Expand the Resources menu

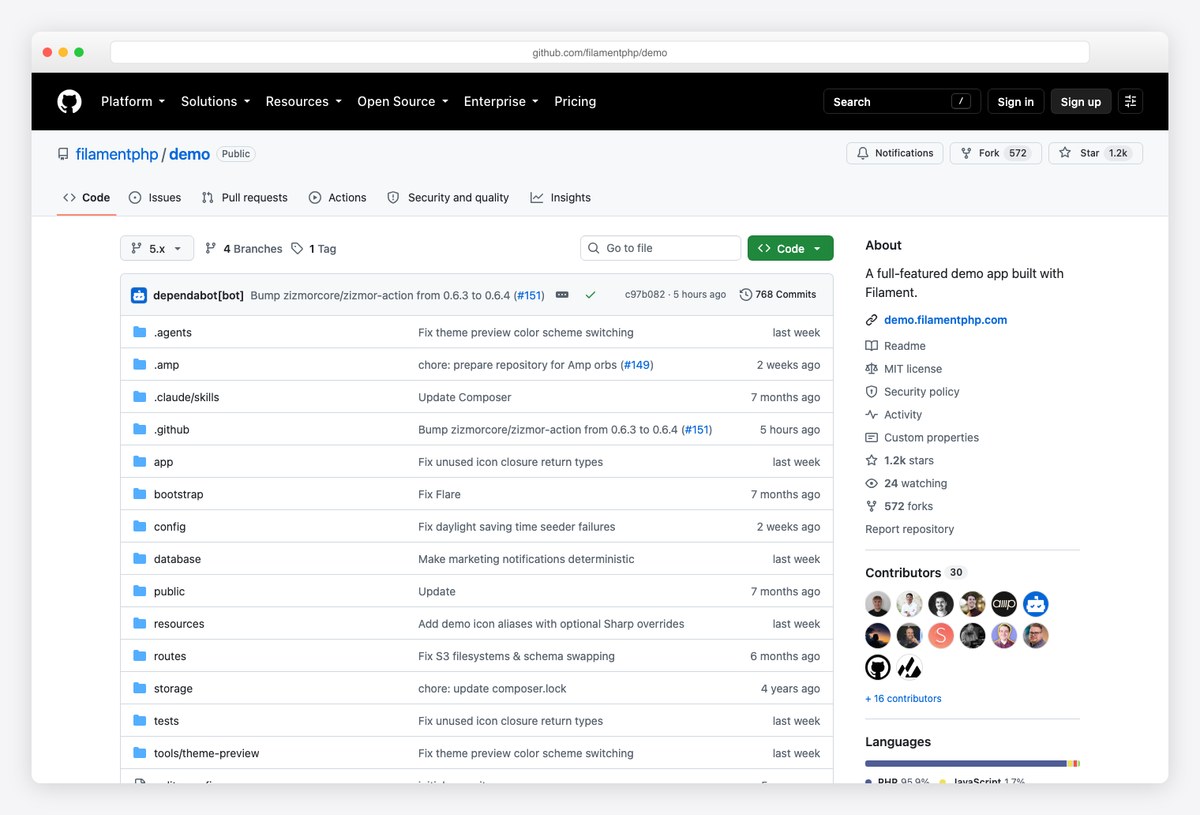pos(304,101)
